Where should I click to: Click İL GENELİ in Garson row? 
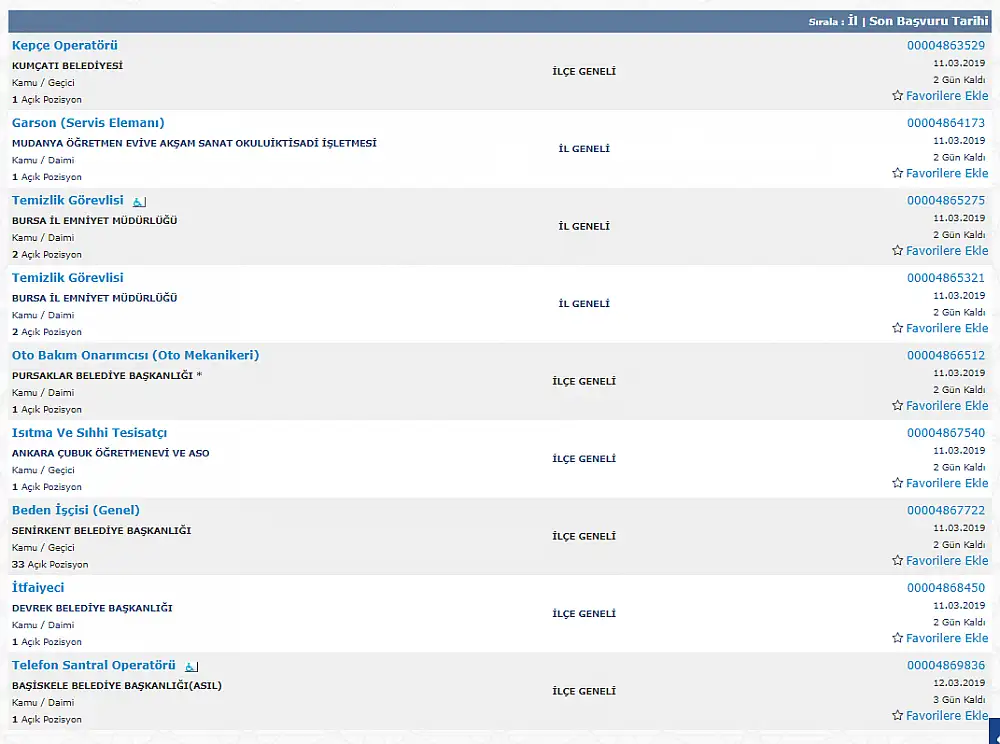pyautogui.click(x=584, y=149)
